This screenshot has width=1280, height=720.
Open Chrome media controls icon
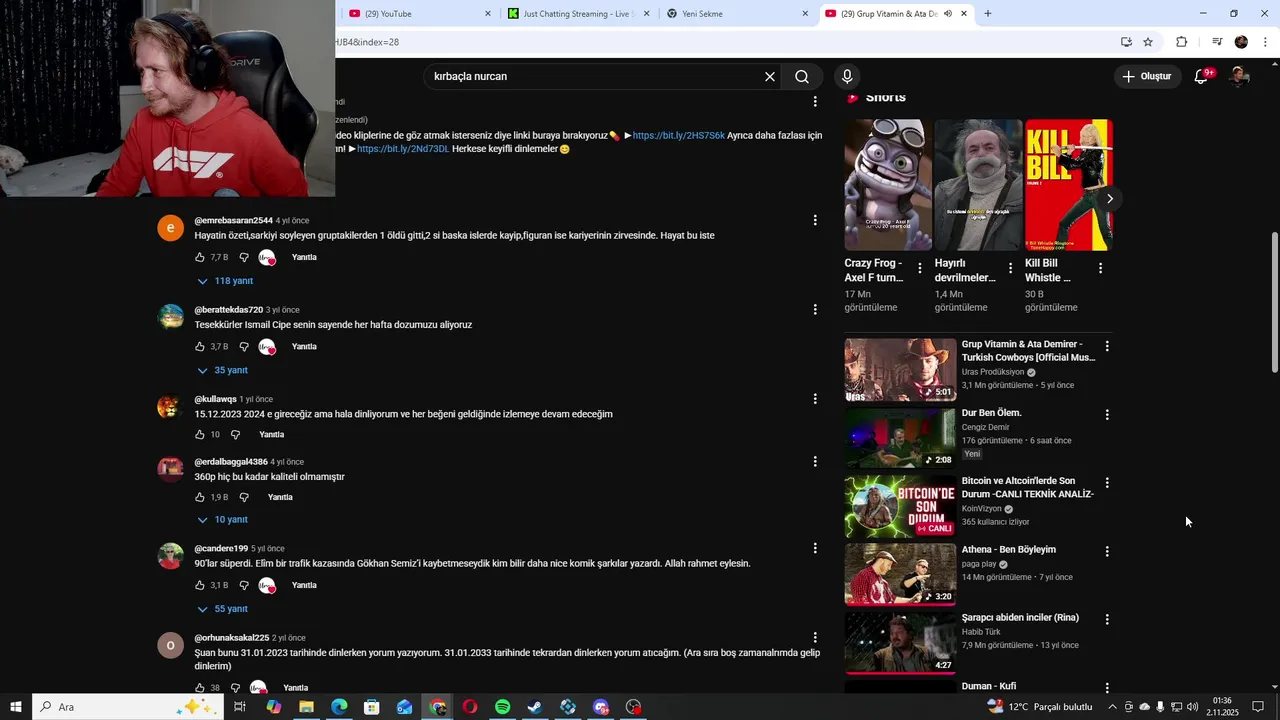pos(1217,42)
